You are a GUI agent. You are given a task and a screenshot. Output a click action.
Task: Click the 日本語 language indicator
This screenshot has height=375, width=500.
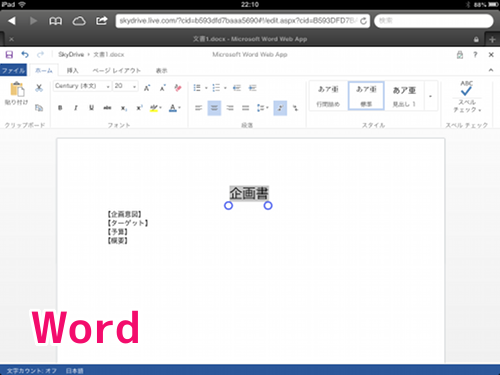(x=74, y=370)
